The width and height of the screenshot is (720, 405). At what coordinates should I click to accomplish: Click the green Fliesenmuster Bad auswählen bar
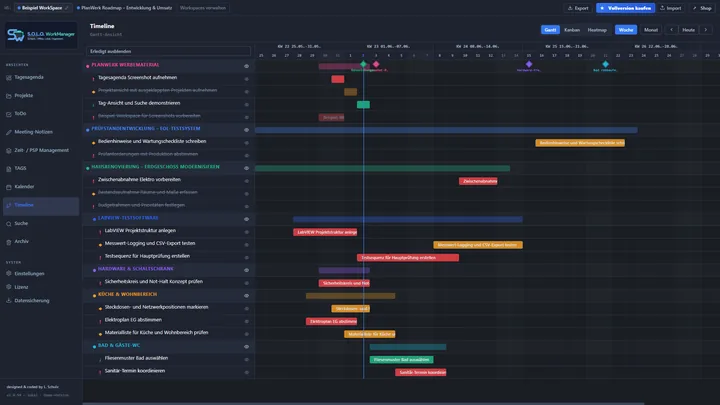pyautogui.click(x=401, y=360)
